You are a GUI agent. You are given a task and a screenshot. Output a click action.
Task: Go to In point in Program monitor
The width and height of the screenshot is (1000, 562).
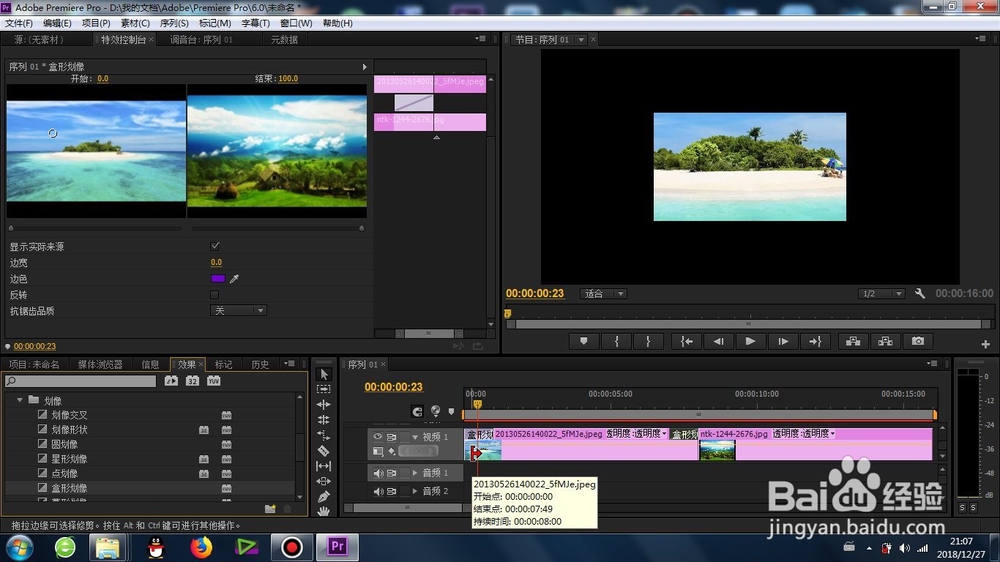point(686,341)
